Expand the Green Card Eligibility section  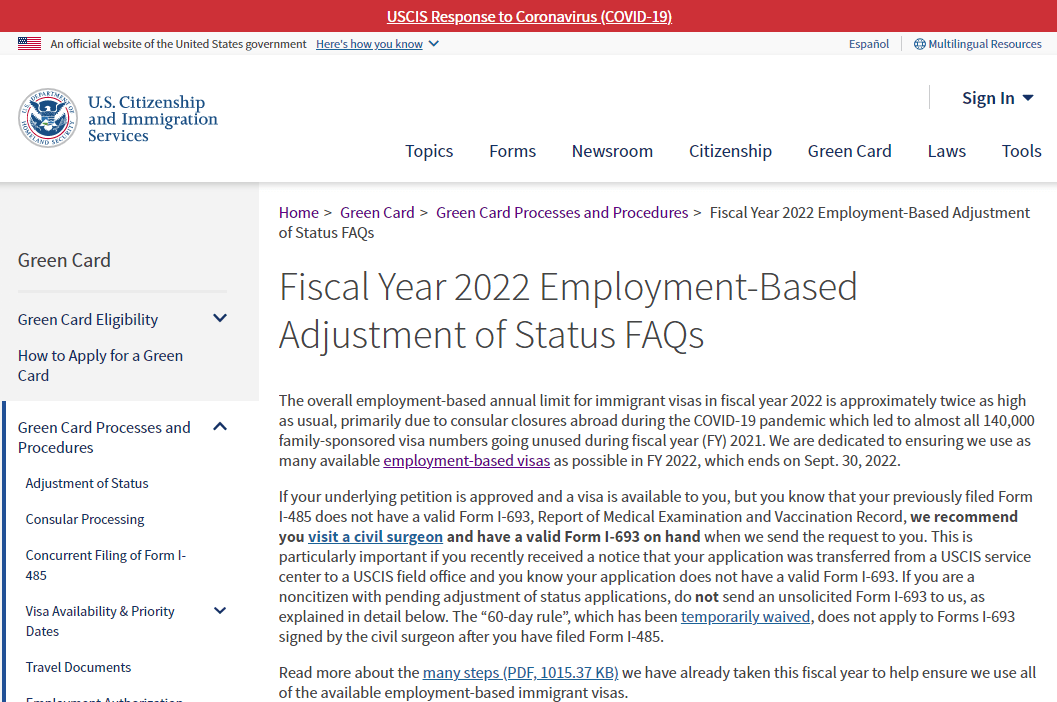[x=220, y=319]
